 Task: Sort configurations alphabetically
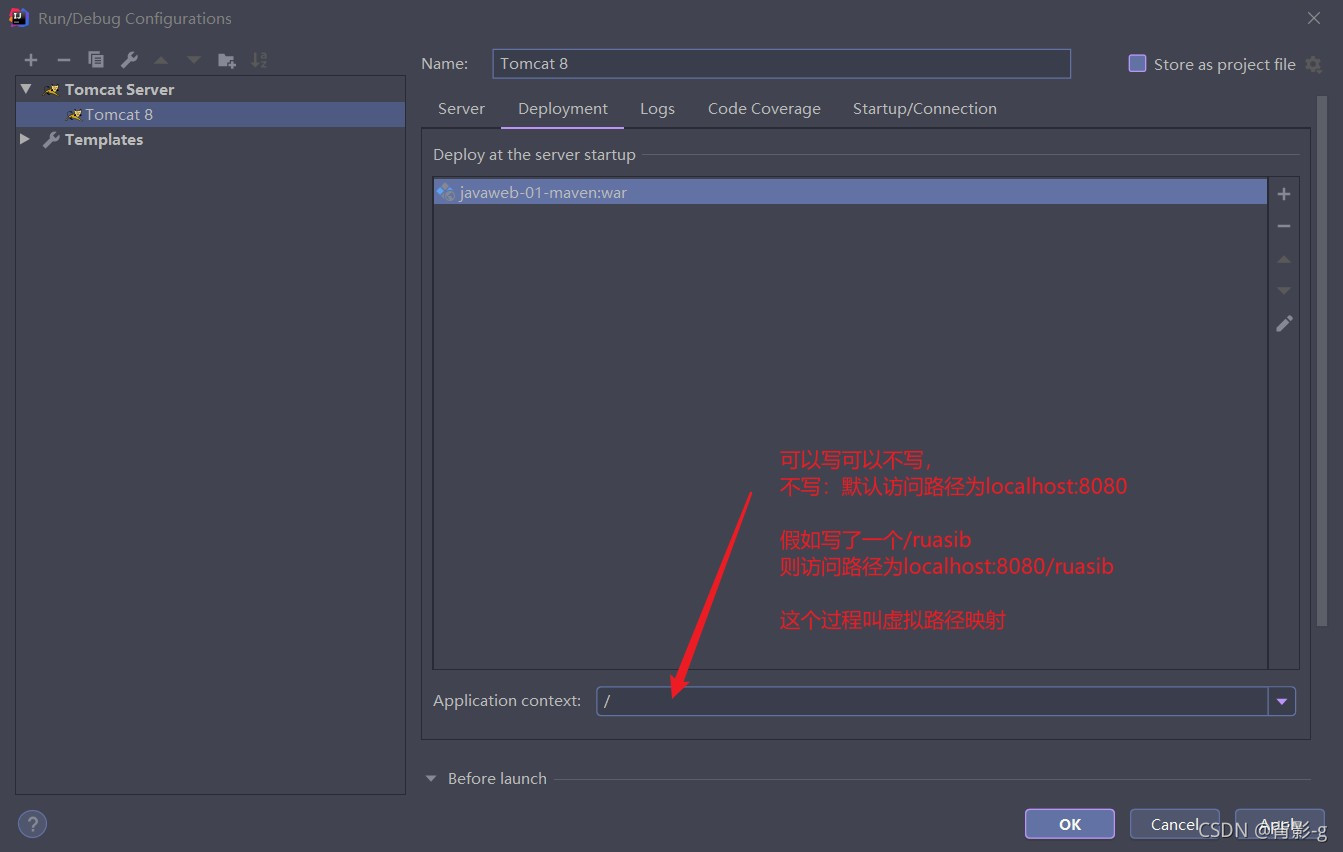click(259, 60)
